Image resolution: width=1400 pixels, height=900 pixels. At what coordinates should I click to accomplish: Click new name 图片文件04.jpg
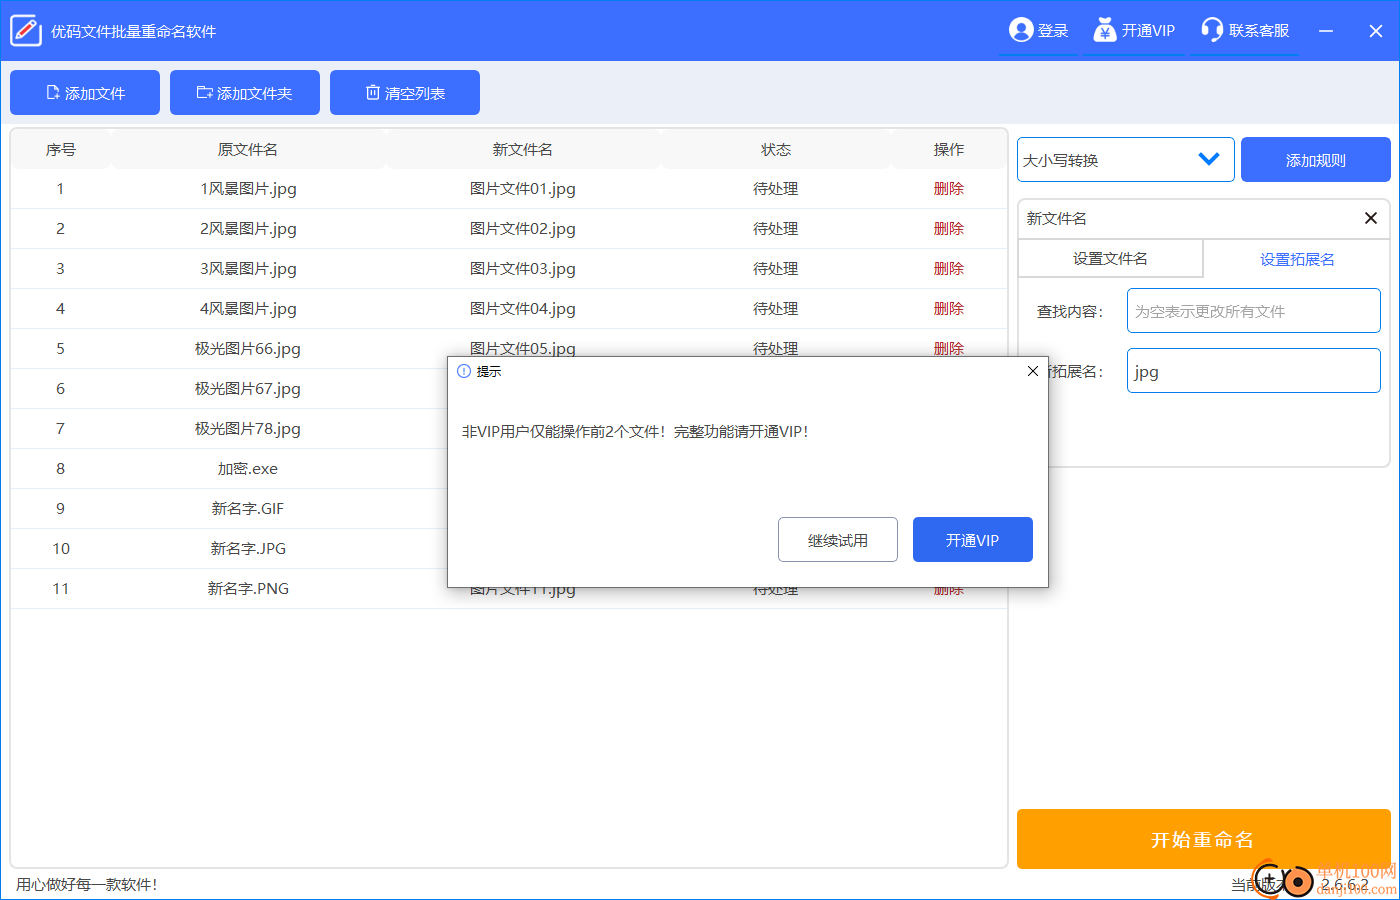tap(523, 309)
